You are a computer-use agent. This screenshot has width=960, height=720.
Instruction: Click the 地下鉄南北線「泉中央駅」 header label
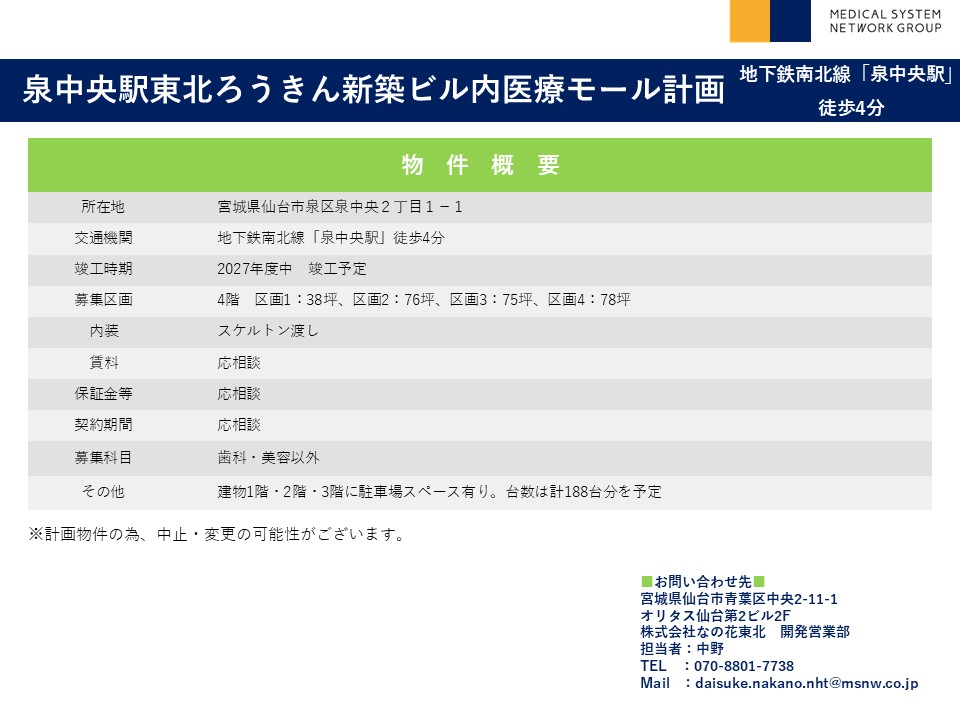point(844,75)
